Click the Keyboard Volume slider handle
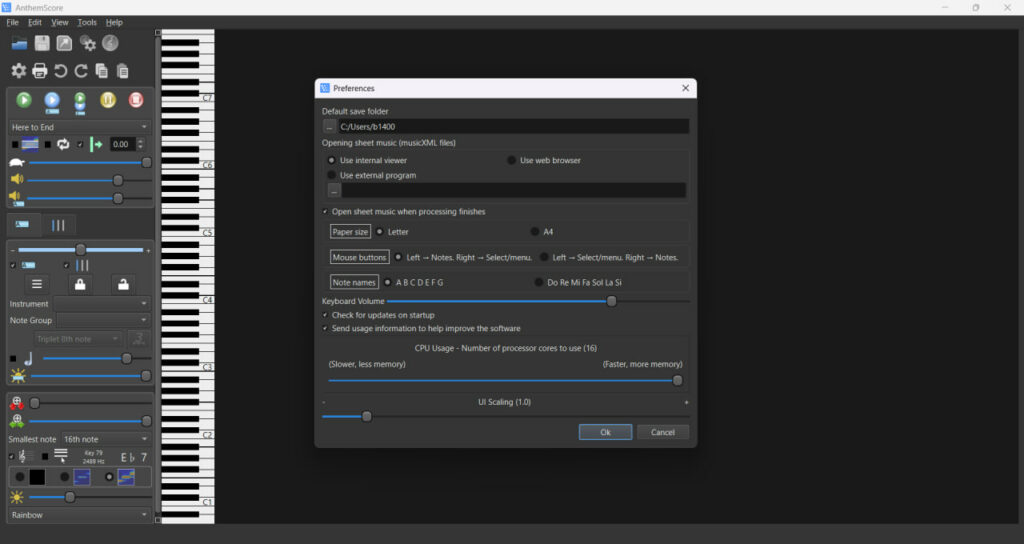 coord(611,302)
